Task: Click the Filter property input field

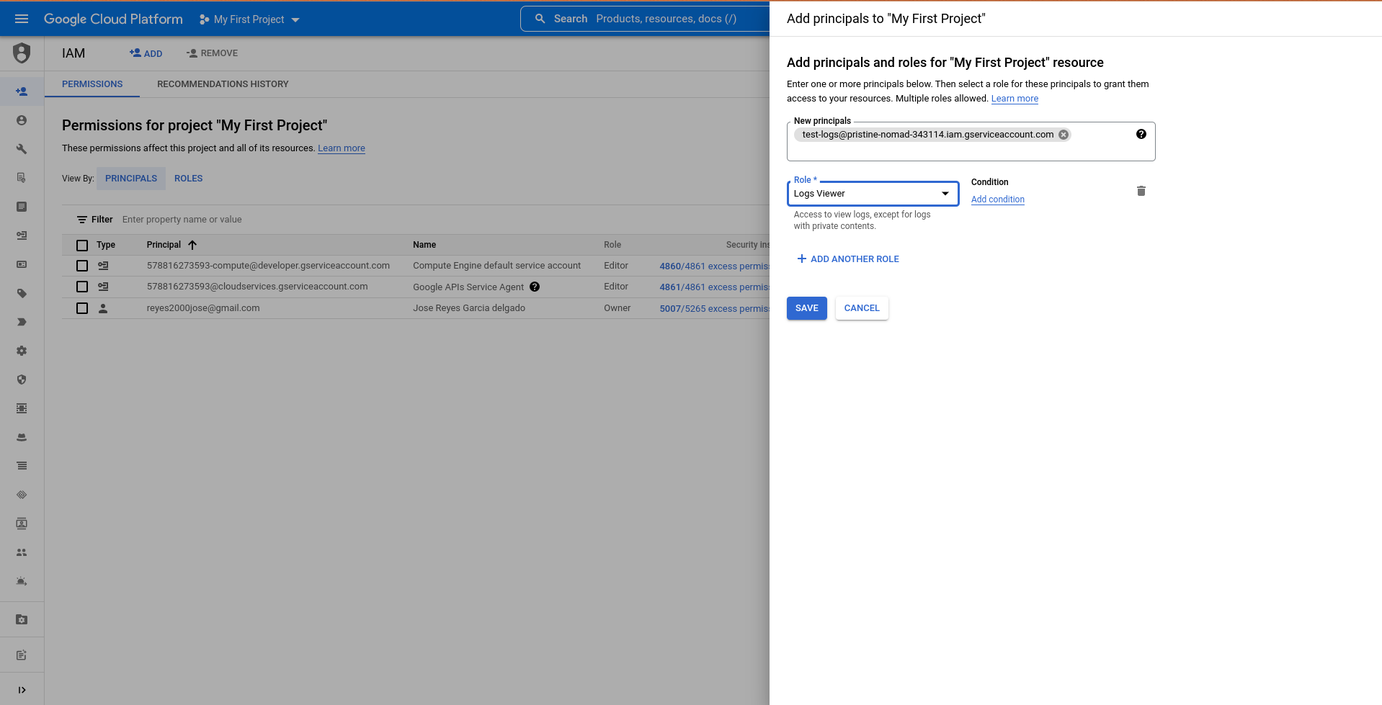Action: [x=300, y=219]
